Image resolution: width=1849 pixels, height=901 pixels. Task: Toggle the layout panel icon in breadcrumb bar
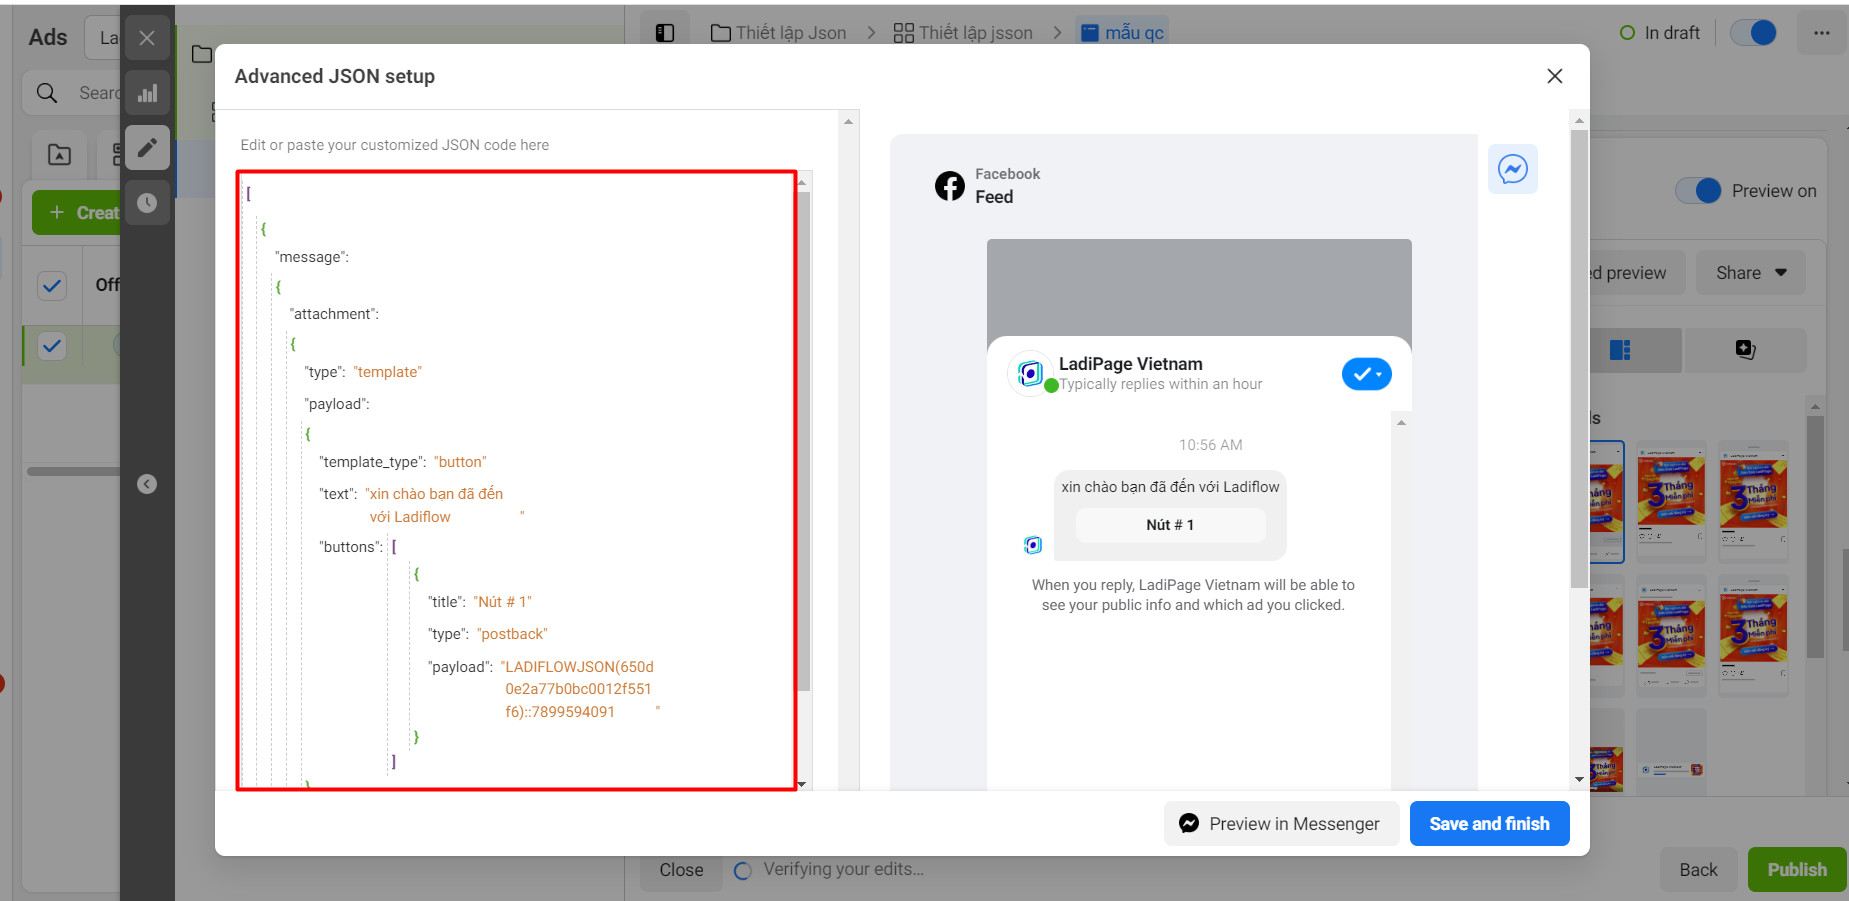coord(665,33)
